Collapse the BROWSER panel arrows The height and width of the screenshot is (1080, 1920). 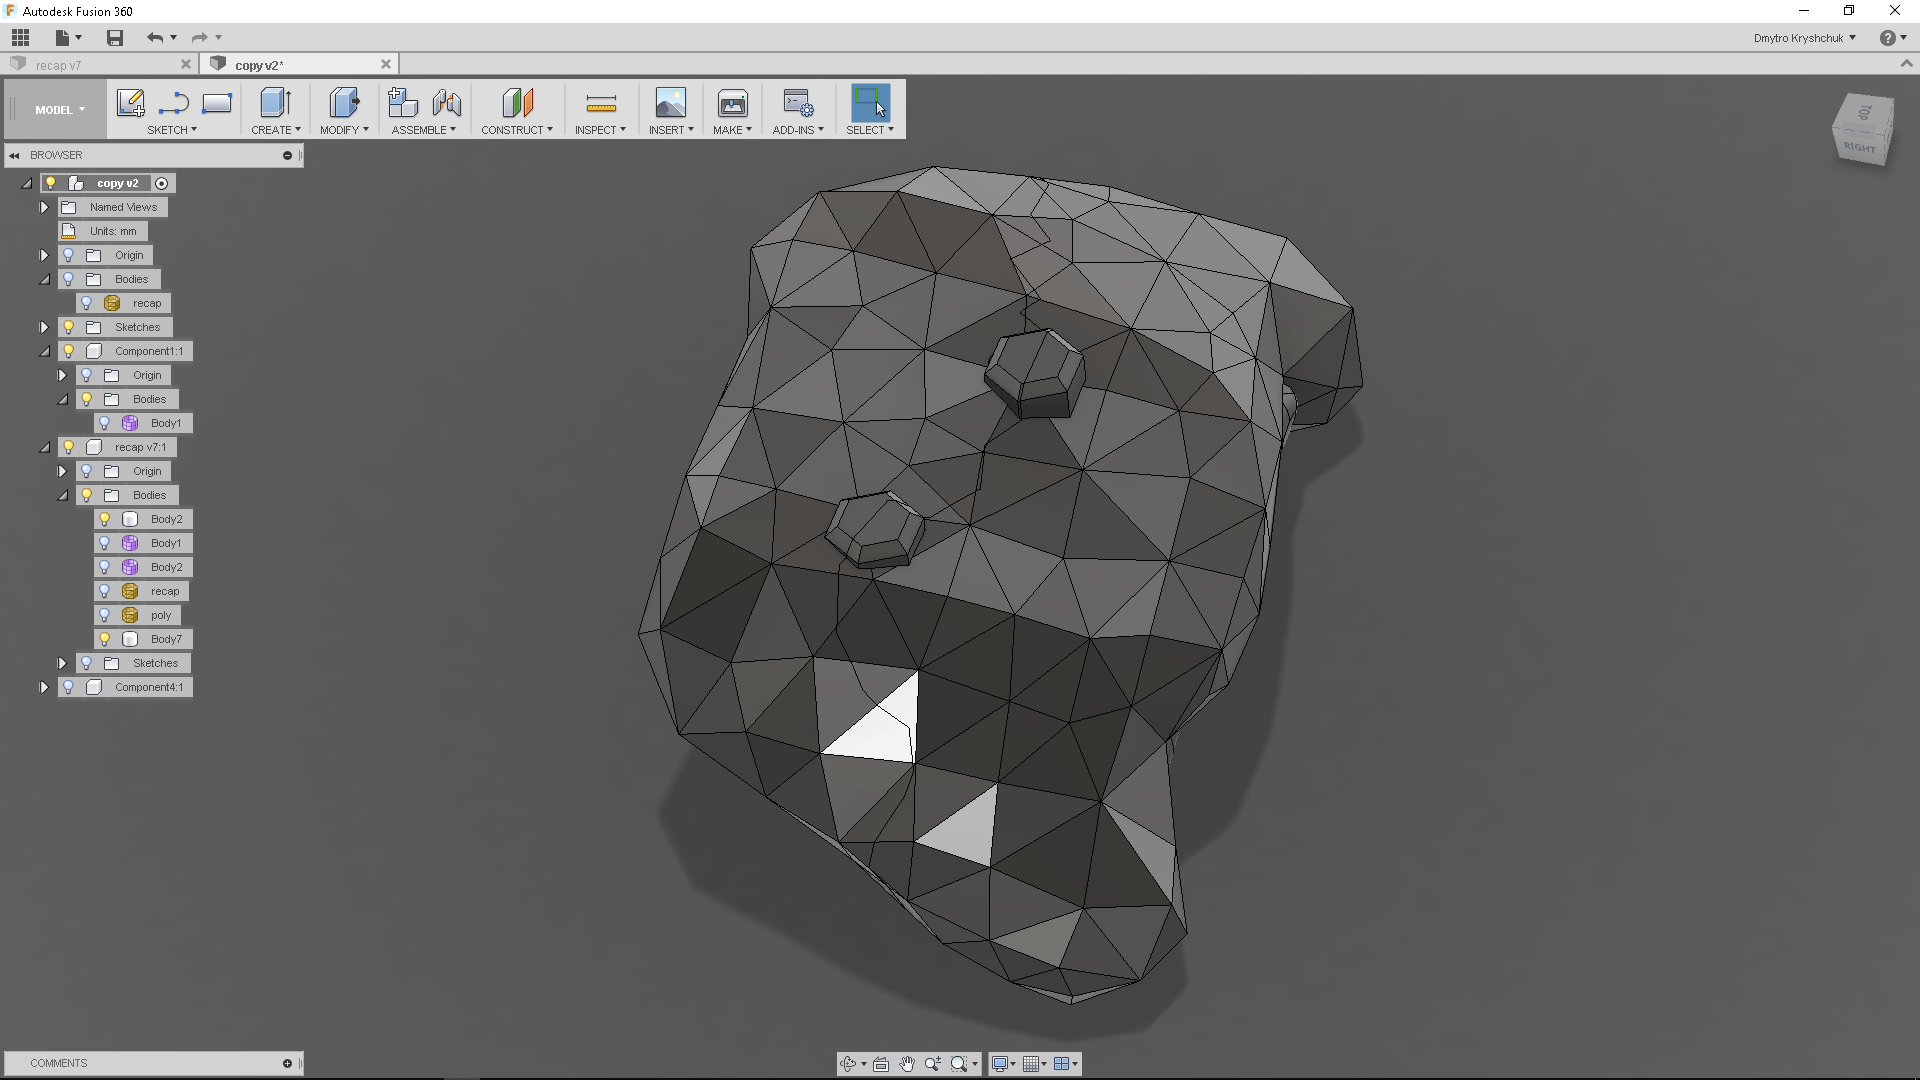coord(15,155)
